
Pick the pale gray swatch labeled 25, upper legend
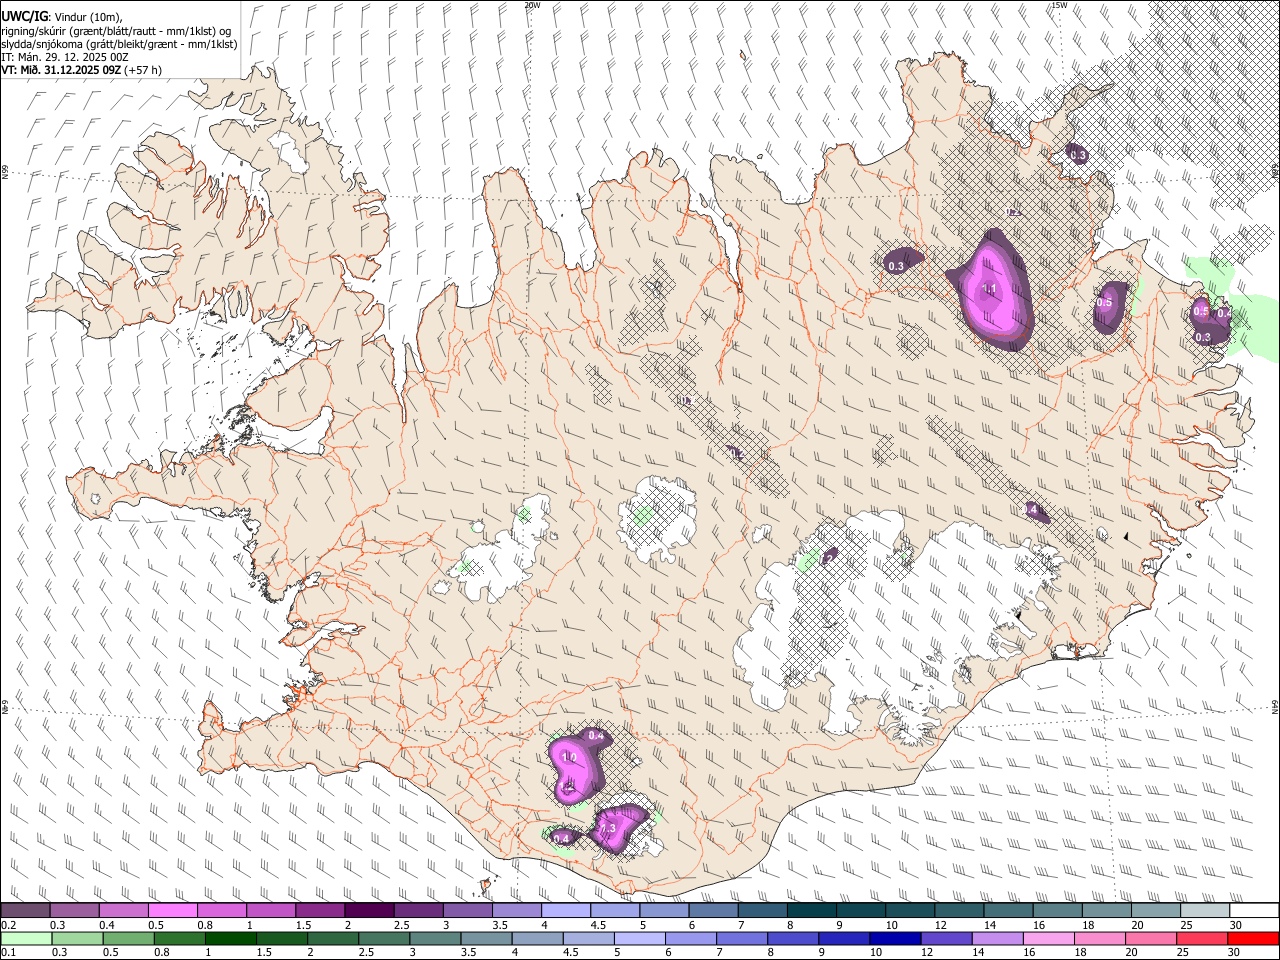[x=1204, y=911]
